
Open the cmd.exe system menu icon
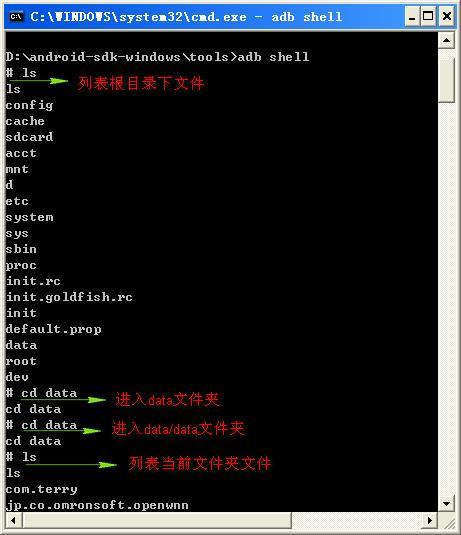point(16,16)
